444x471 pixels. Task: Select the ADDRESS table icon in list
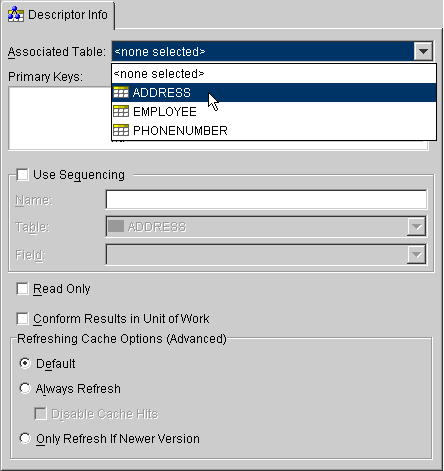[121, 92]
